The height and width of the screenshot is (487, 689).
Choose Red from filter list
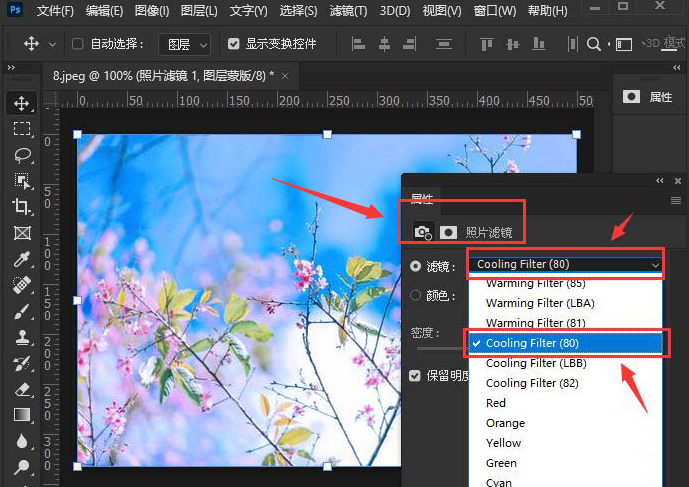(566, 403)
